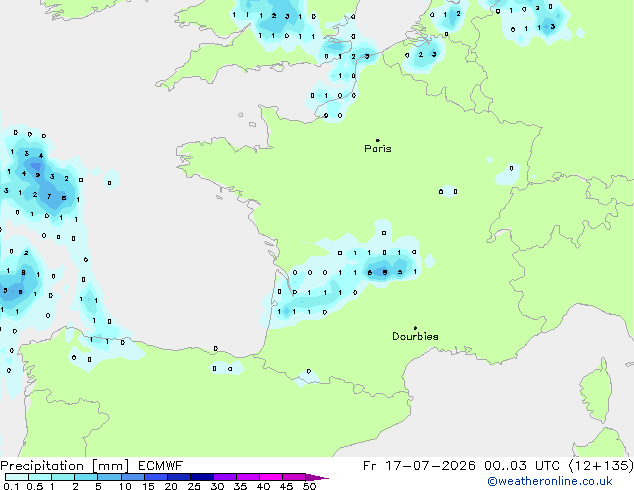Pick the 45–50 mm legend color swatch

tap(294, 477)
